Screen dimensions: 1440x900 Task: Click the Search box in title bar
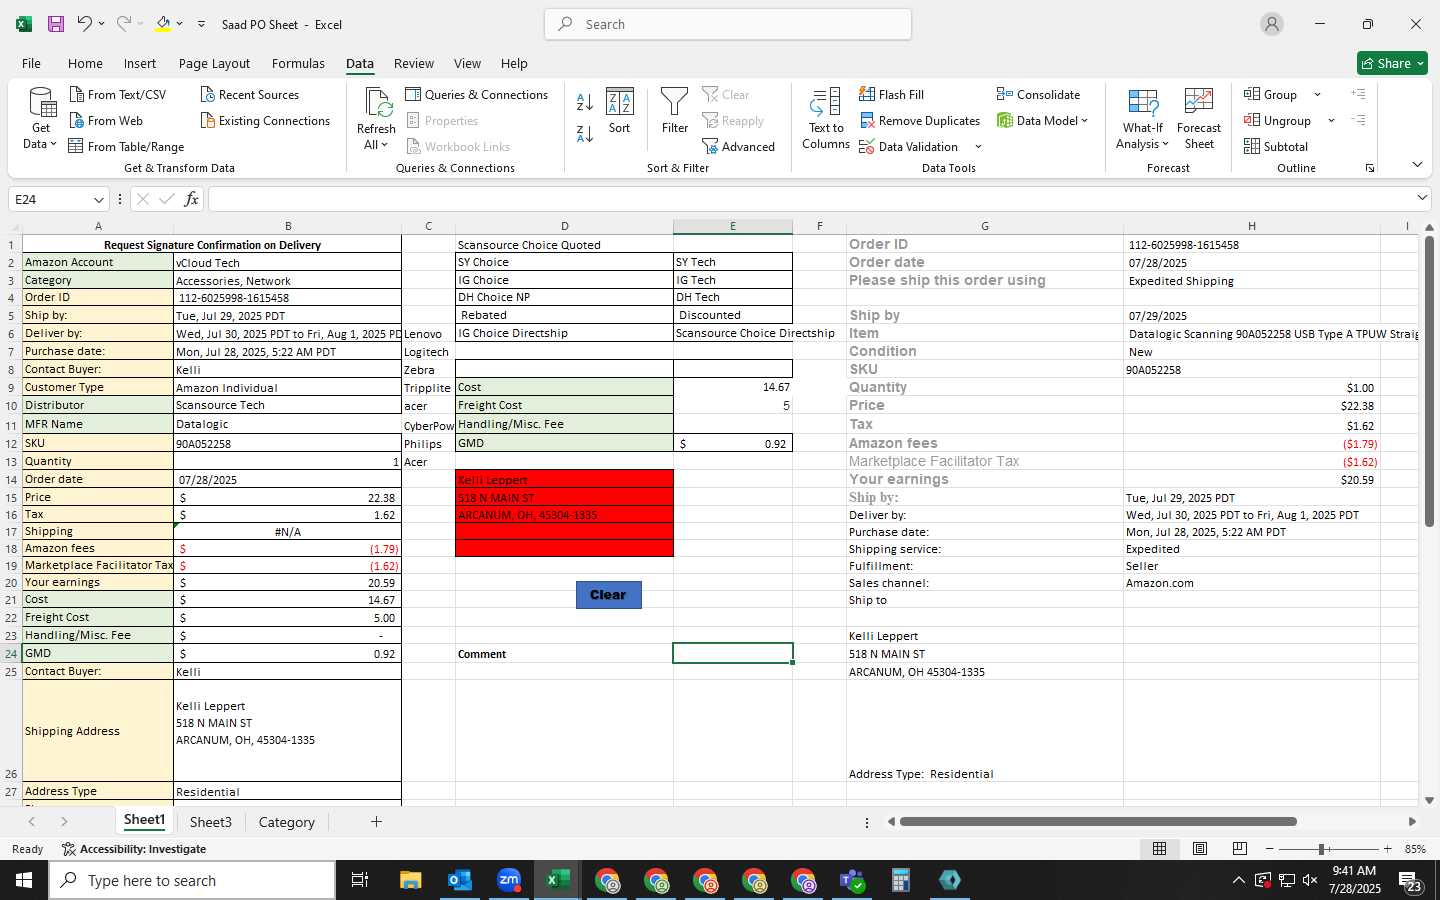[x=728, y=24]
